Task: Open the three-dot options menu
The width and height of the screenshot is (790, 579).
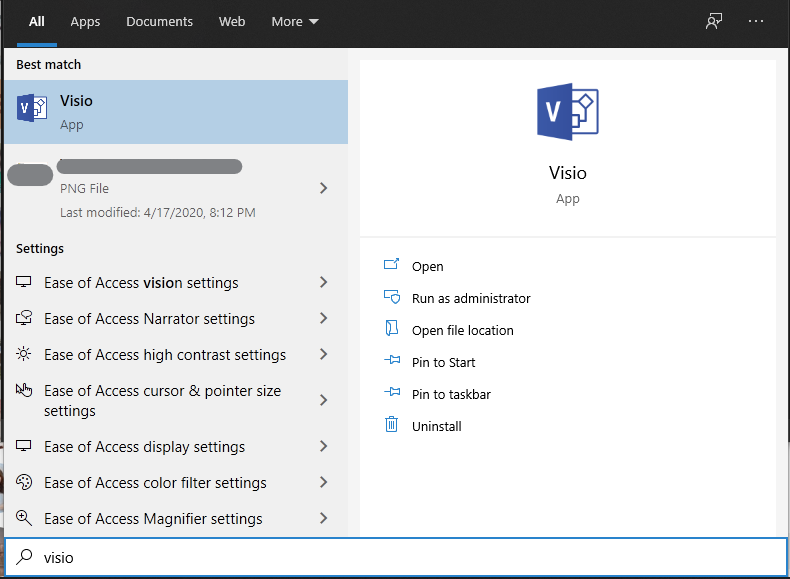Action: click(x=755, y=22)
